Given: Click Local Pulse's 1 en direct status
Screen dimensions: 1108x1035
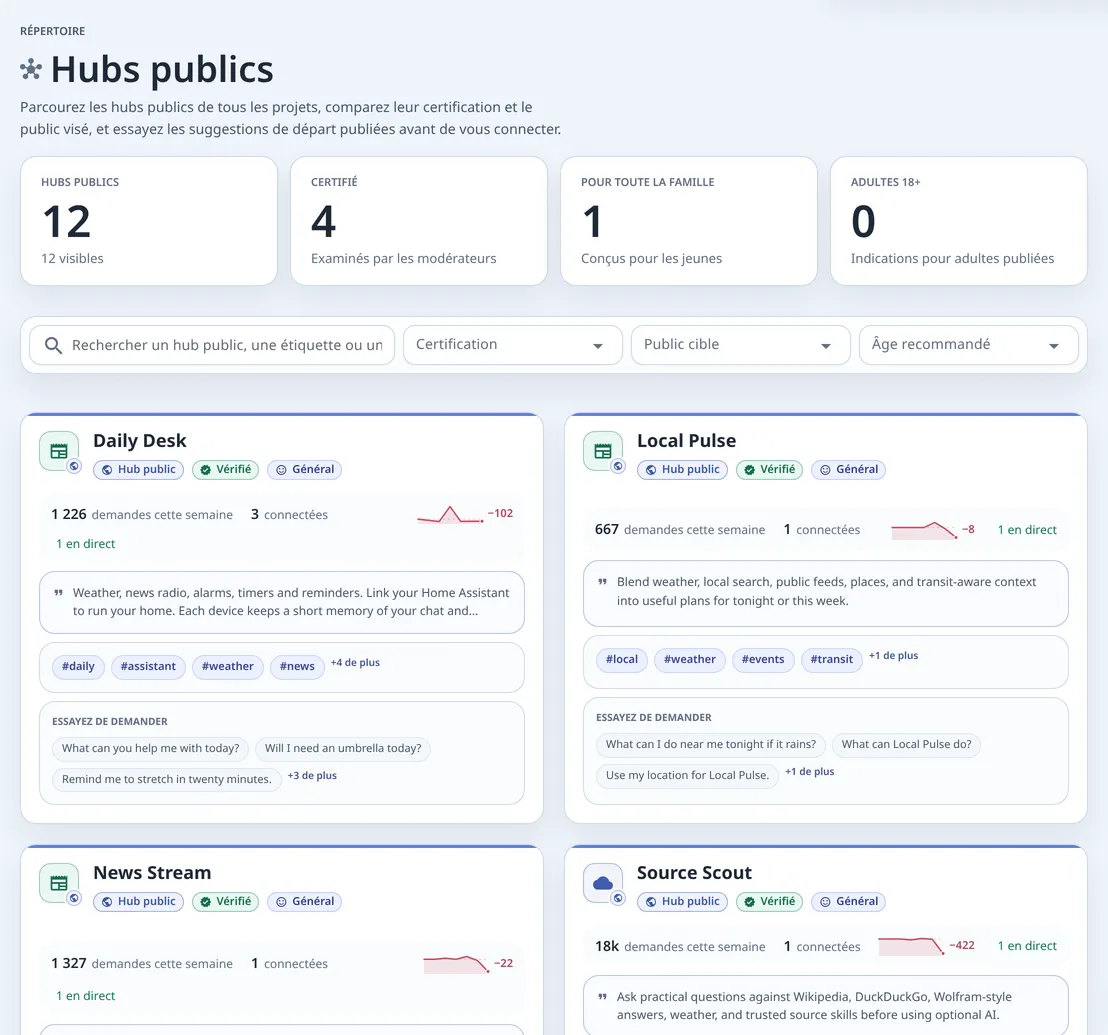Looking at the screenshot, I should coord(1027,530).
